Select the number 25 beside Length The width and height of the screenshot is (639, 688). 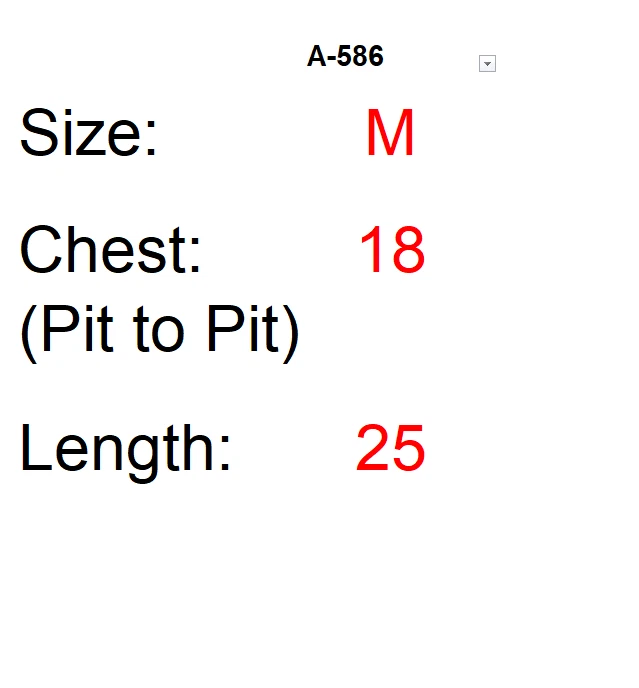390,449
